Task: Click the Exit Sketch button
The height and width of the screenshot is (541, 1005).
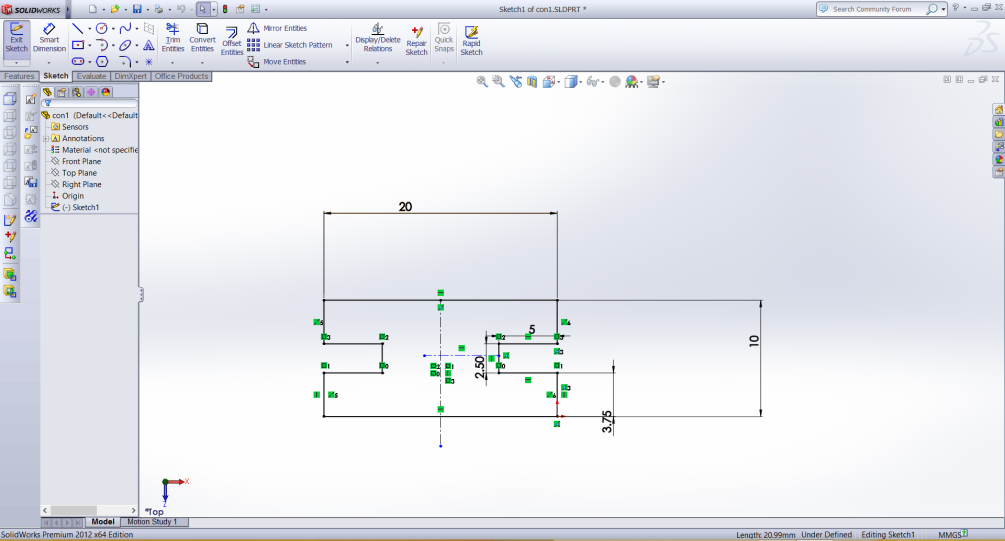Action: point(16,38)
